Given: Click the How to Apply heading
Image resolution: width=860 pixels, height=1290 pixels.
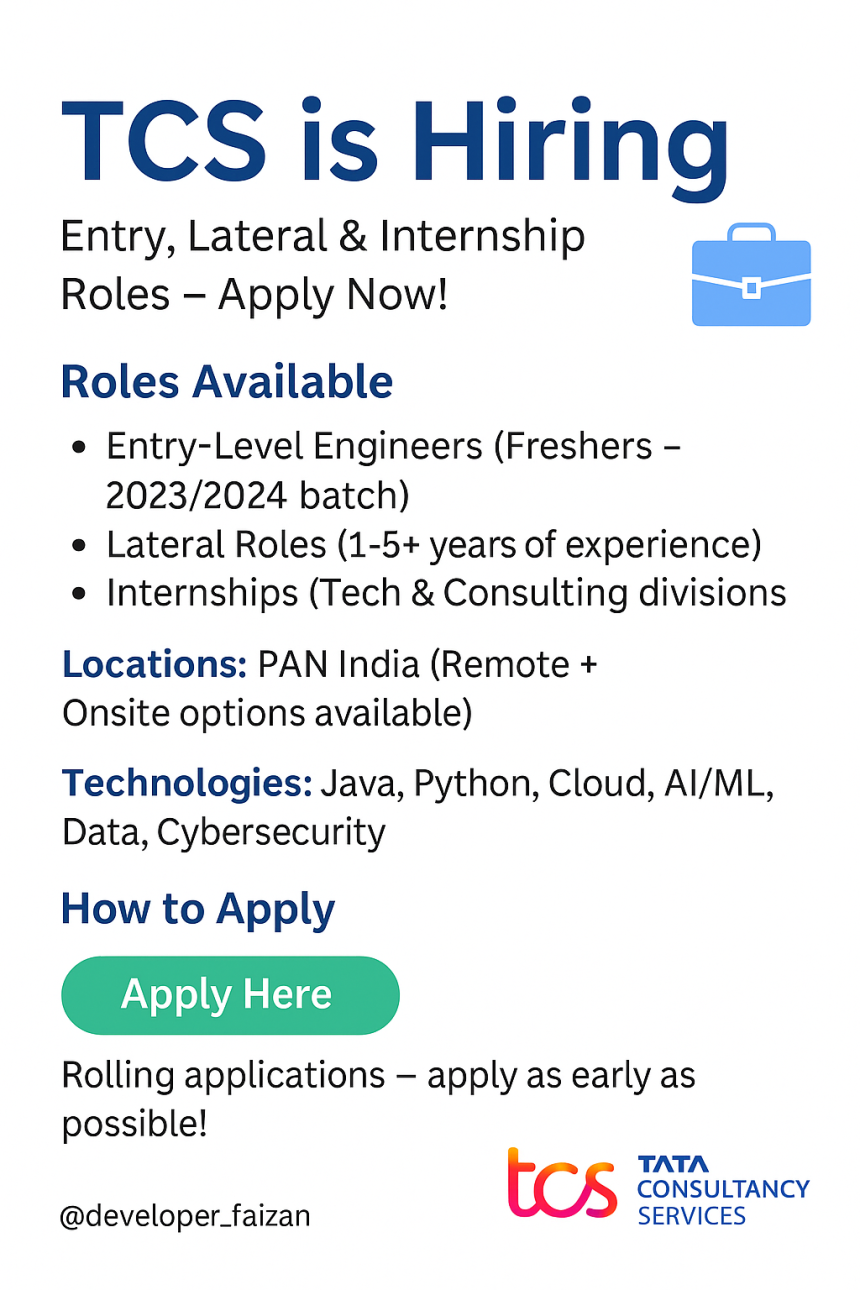Looking at the screenshot, I should 198,909.
